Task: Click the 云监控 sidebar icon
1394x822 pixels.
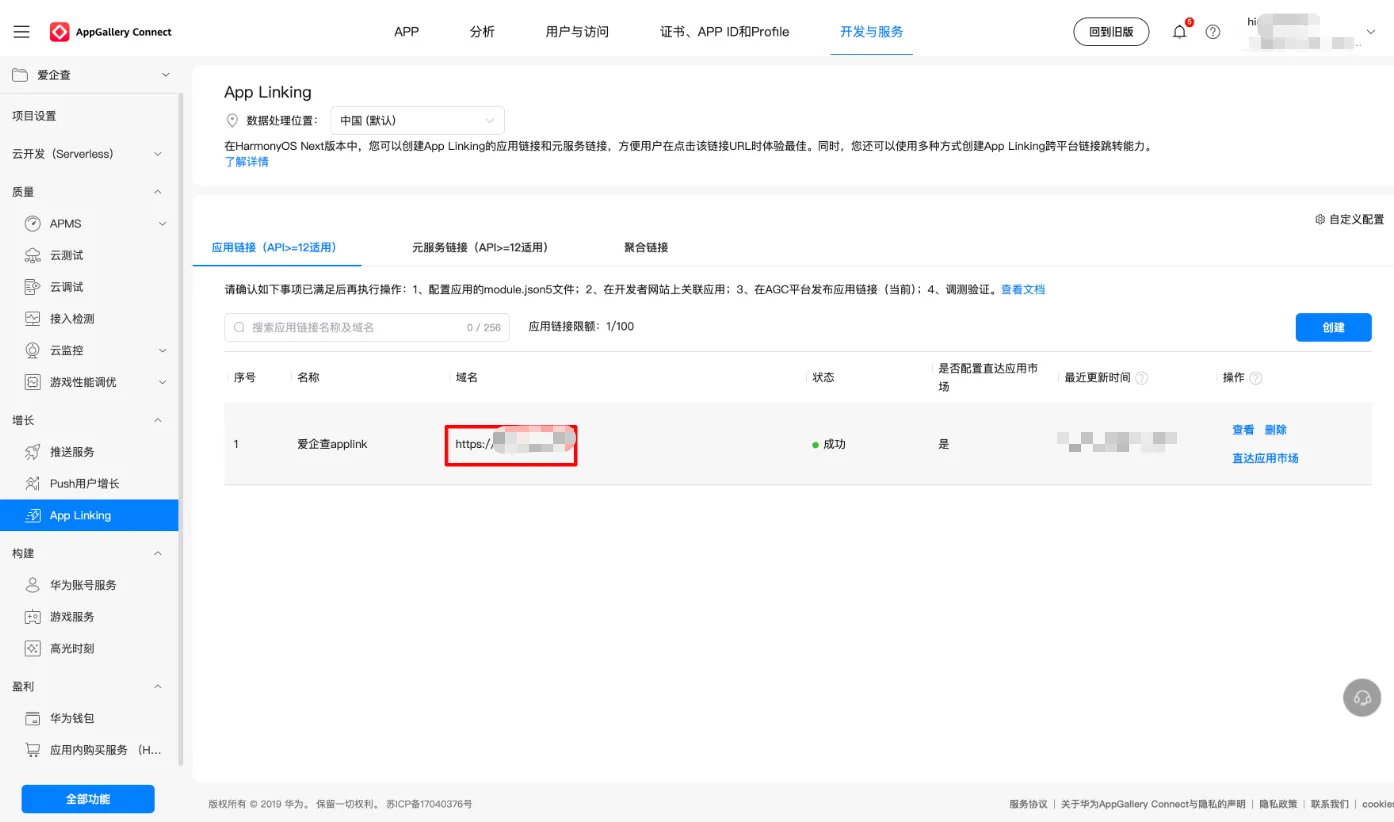Action: pos(33,350)
